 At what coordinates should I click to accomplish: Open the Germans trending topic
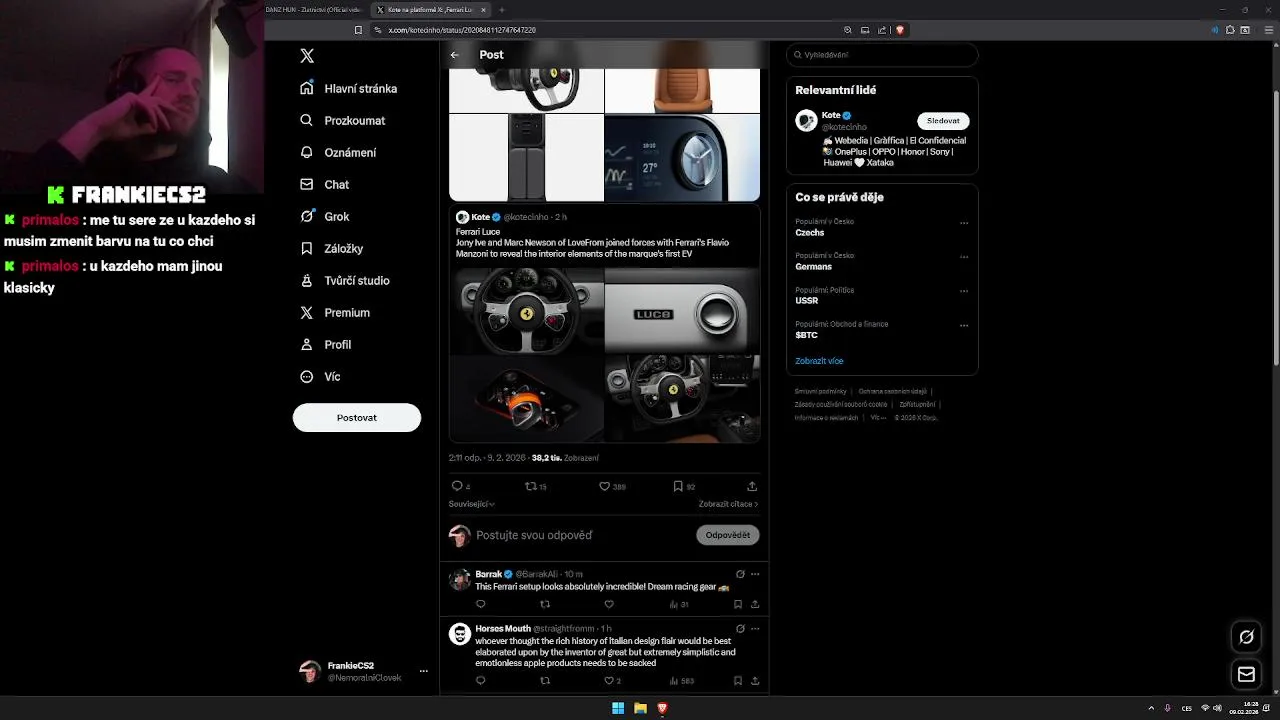[x=813, y=266]
